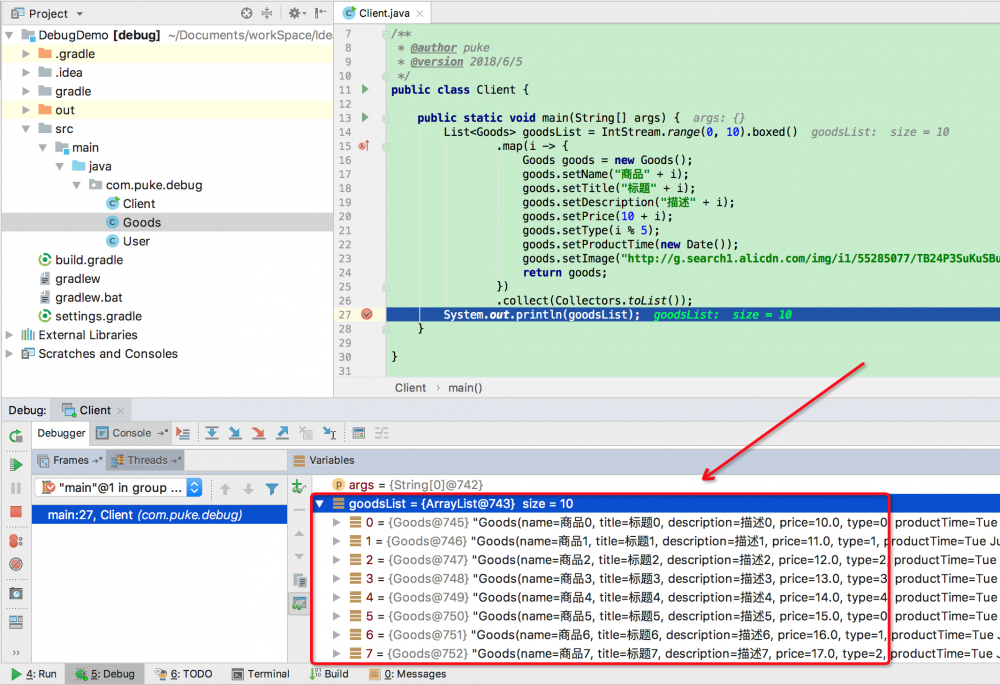The height and width of the screenshot is (685, 1000).
Task: Step over the current line
Action: tap(212, 433)
